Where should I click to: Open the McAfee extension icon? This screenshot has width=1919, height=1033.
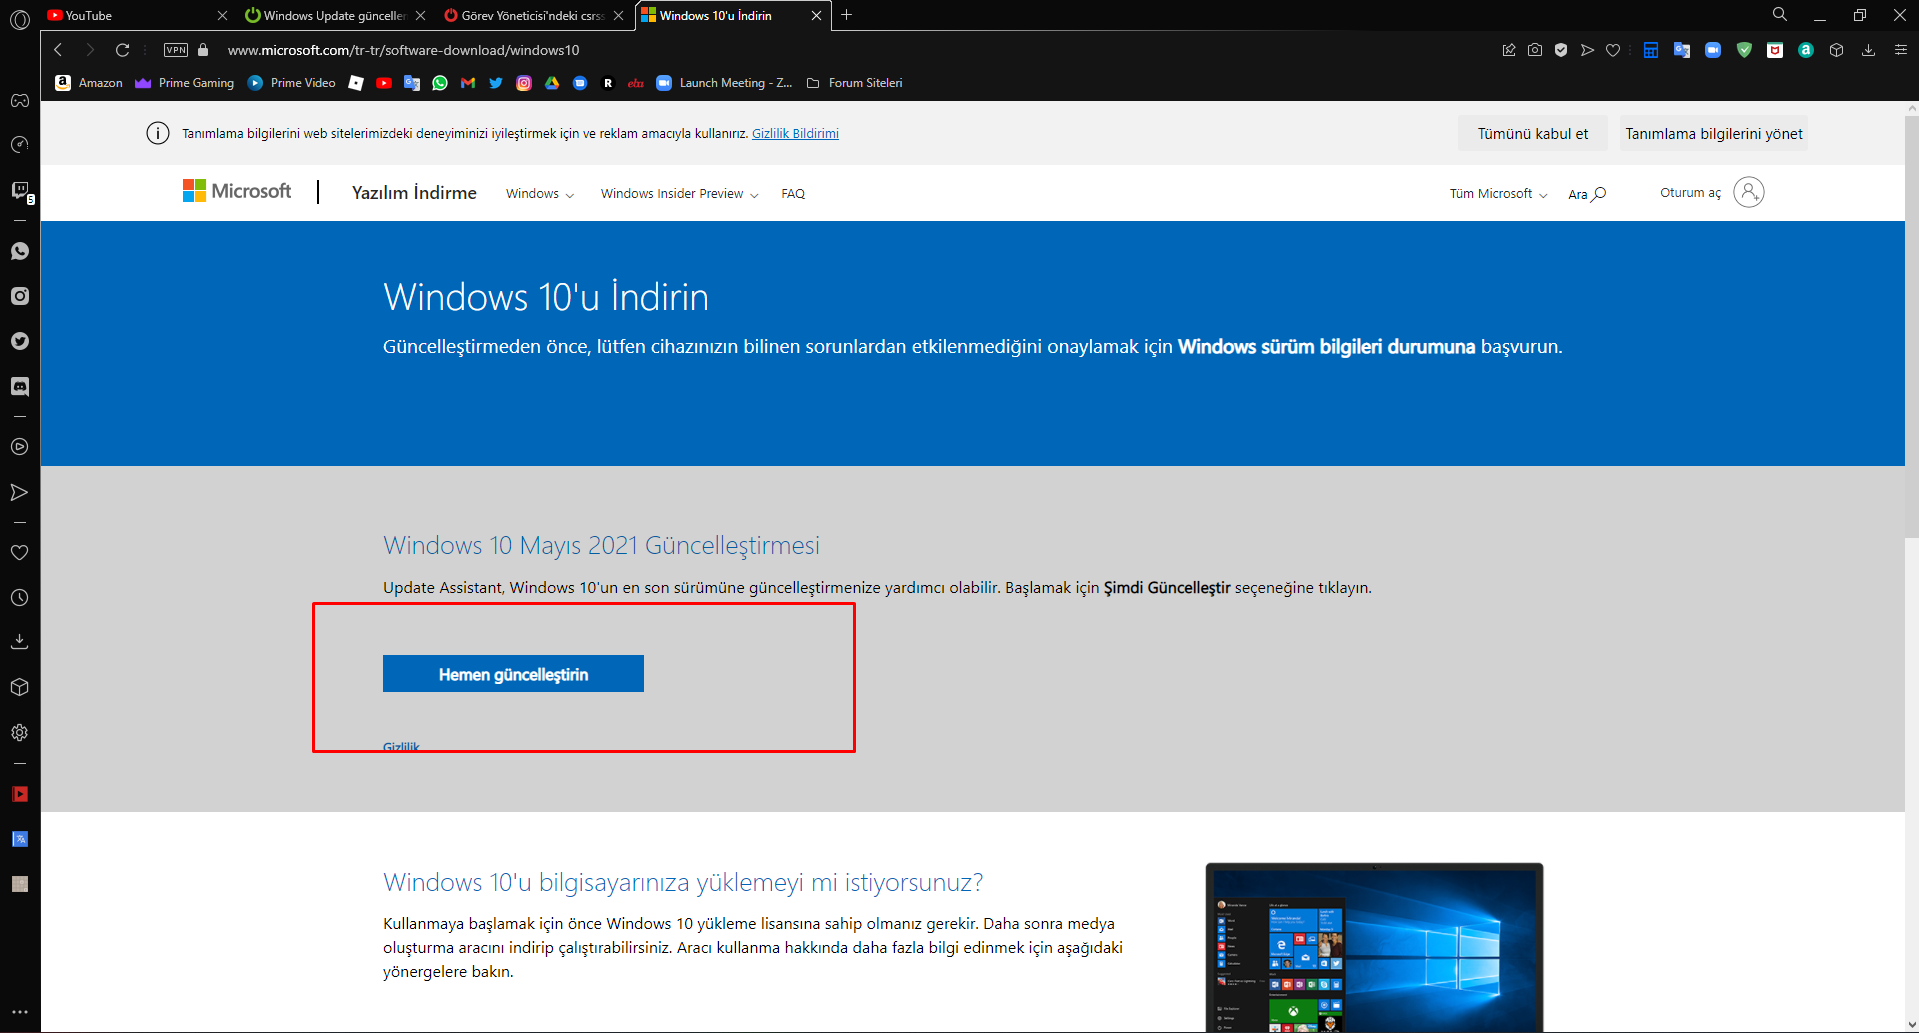pyautogui.click(x=1775, y=50)
